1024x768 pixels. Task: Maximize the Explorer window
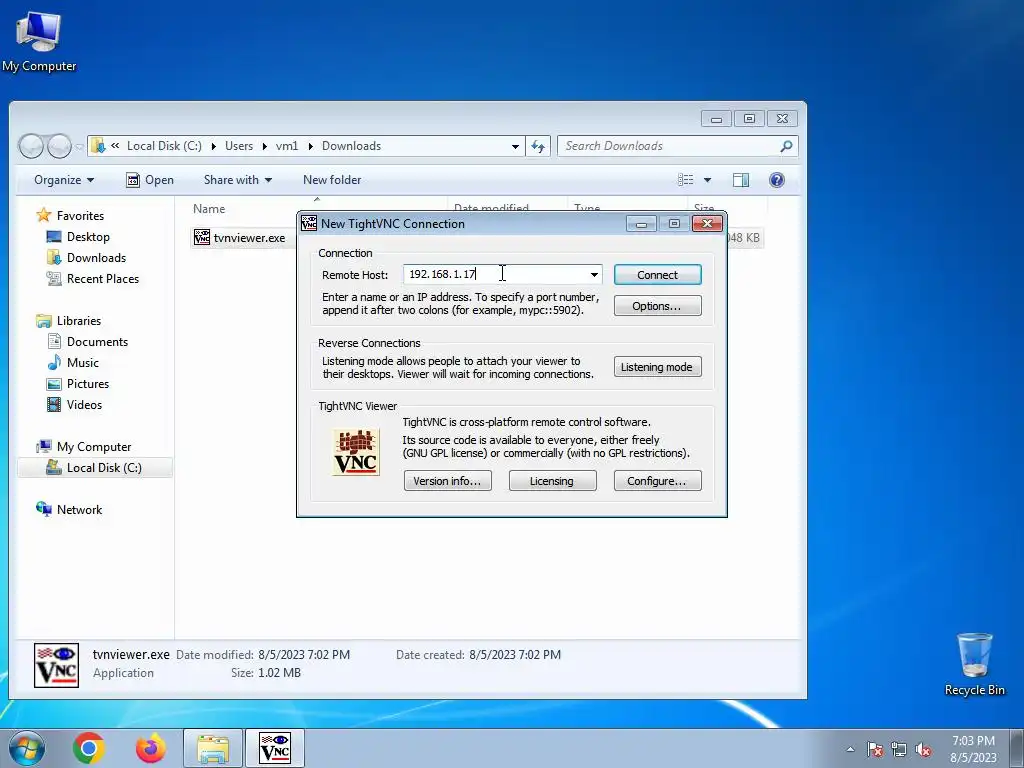[749, 118]
